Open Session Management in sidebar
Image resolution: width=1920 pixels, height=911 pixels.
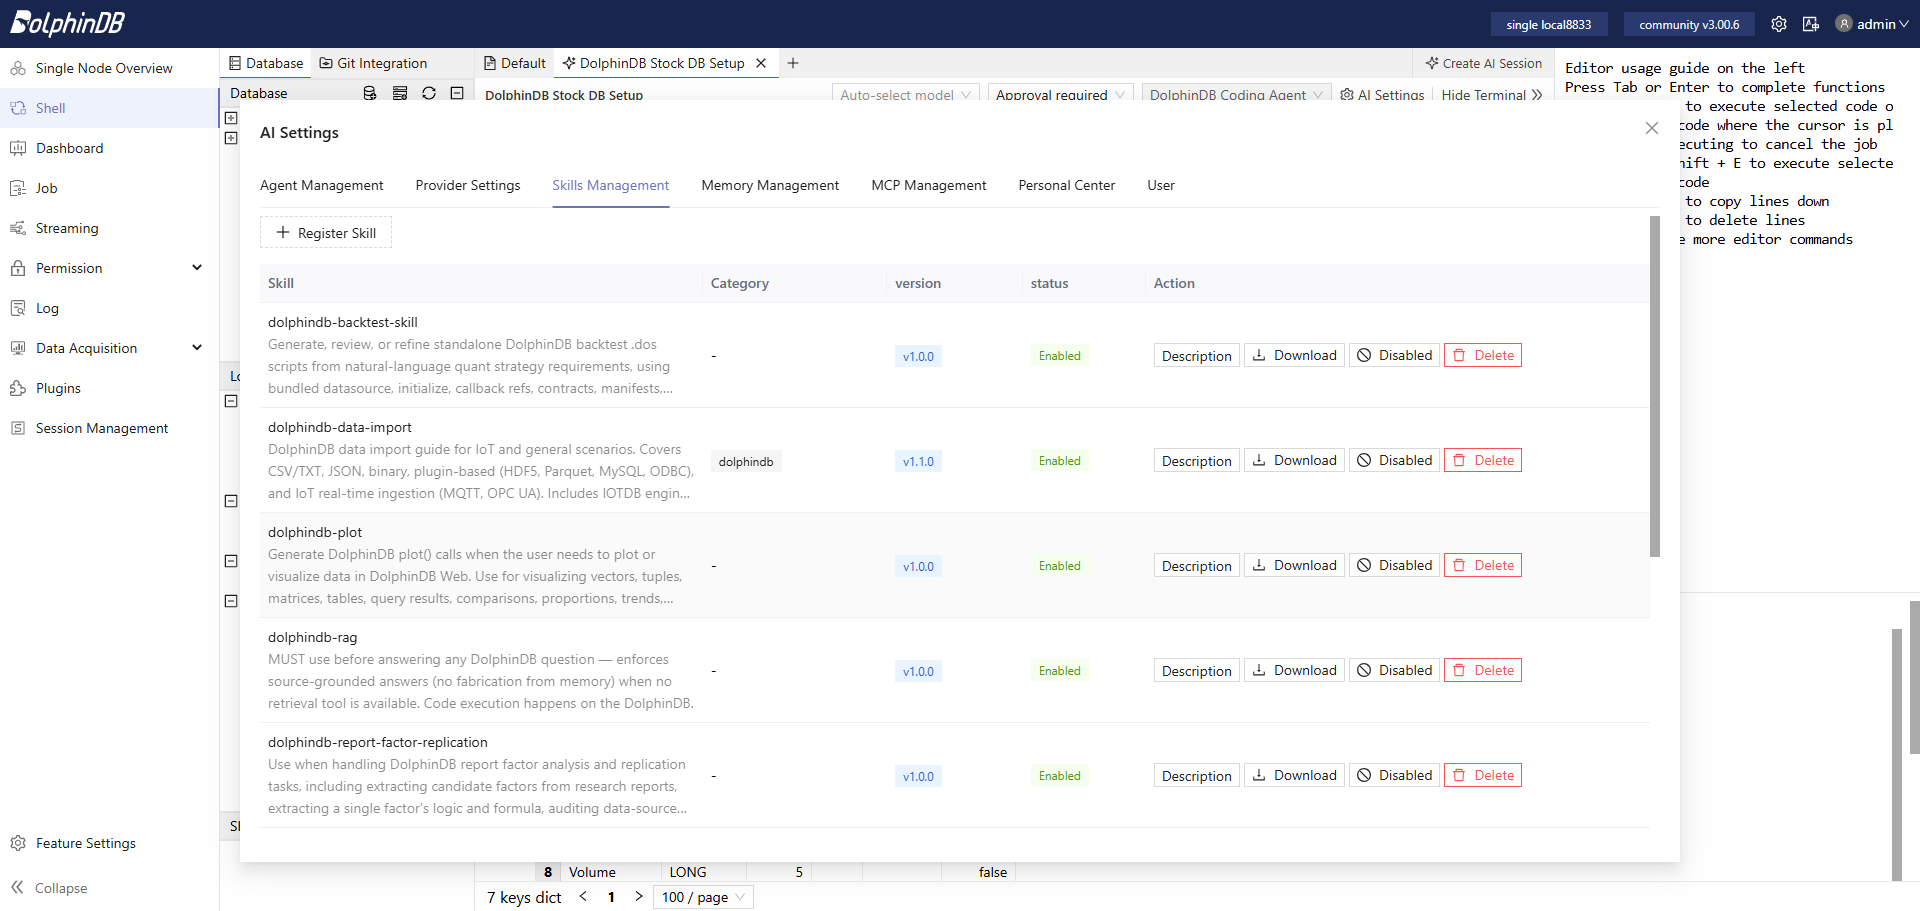pyautogui.click(x=109, y=428)
